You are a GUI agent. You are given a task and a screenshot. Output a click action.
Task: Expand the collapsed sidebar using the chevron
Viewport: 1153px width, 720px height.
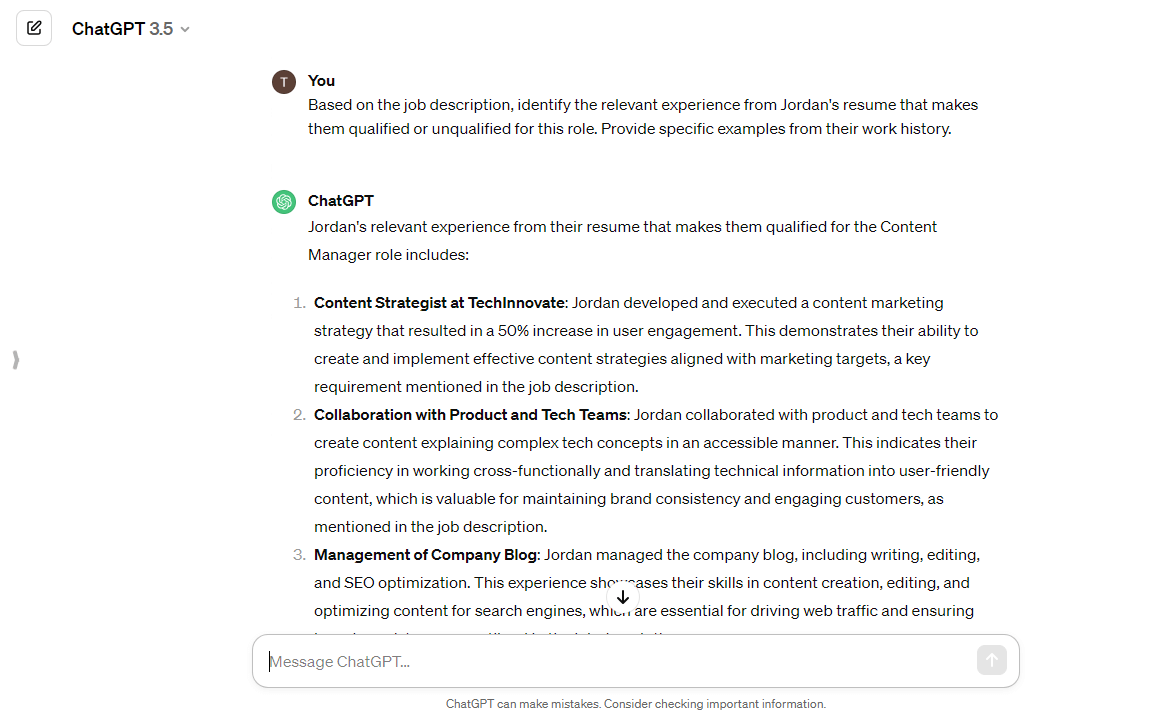pyautogui.click(x=16, y=360)
